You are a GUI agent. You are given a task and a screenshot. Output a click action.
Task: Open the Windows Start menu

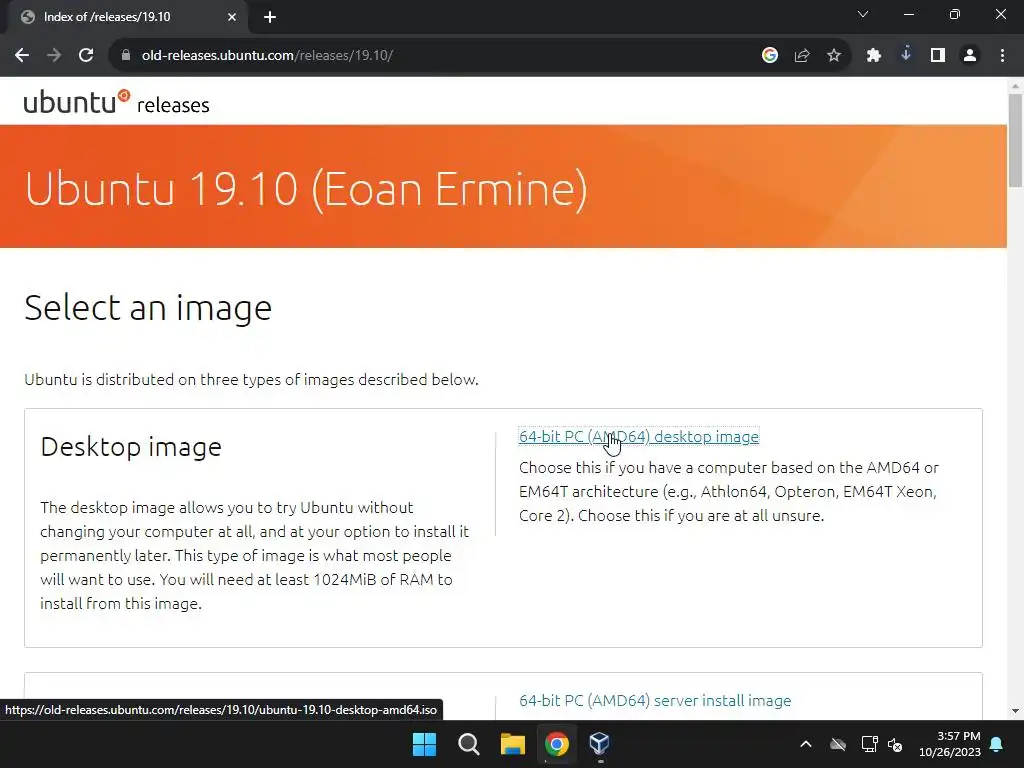point(424,744)
